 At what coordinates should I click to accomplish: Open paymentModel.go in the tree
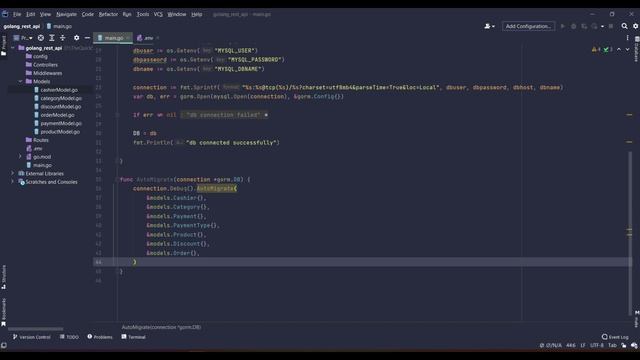tap(58, 123)
